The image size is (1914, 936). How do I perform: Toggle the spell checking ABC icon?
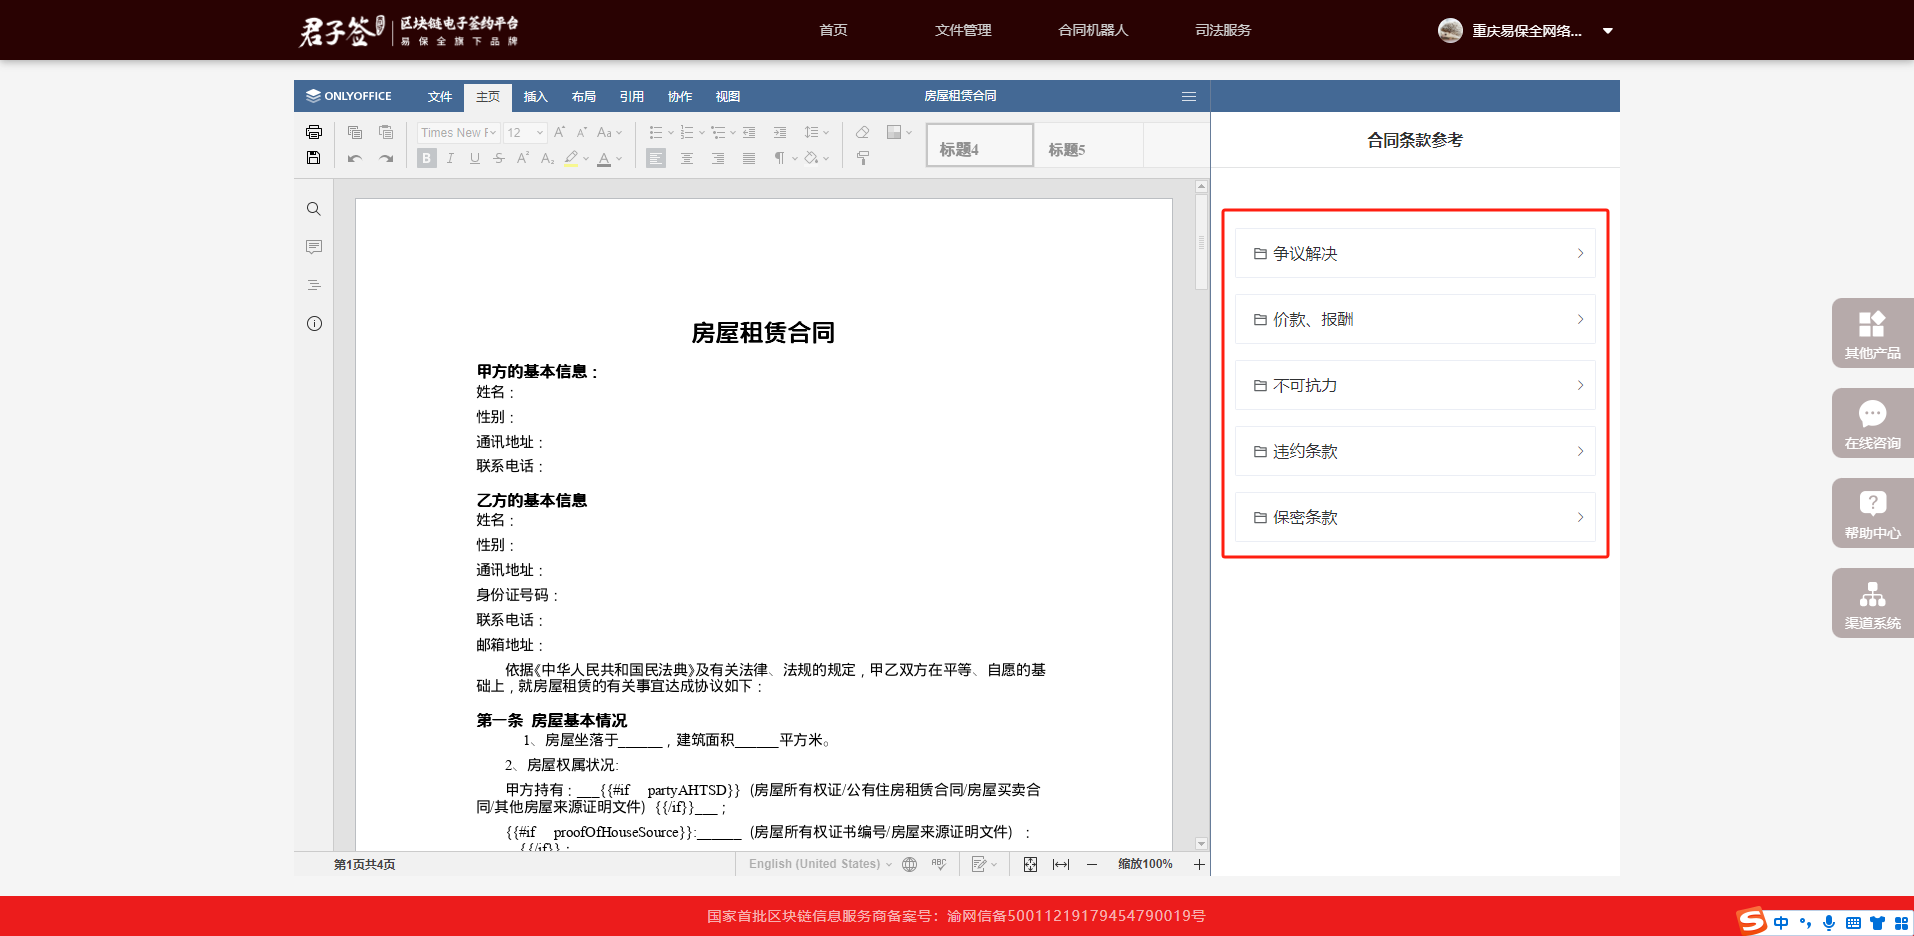pos(939,864)
